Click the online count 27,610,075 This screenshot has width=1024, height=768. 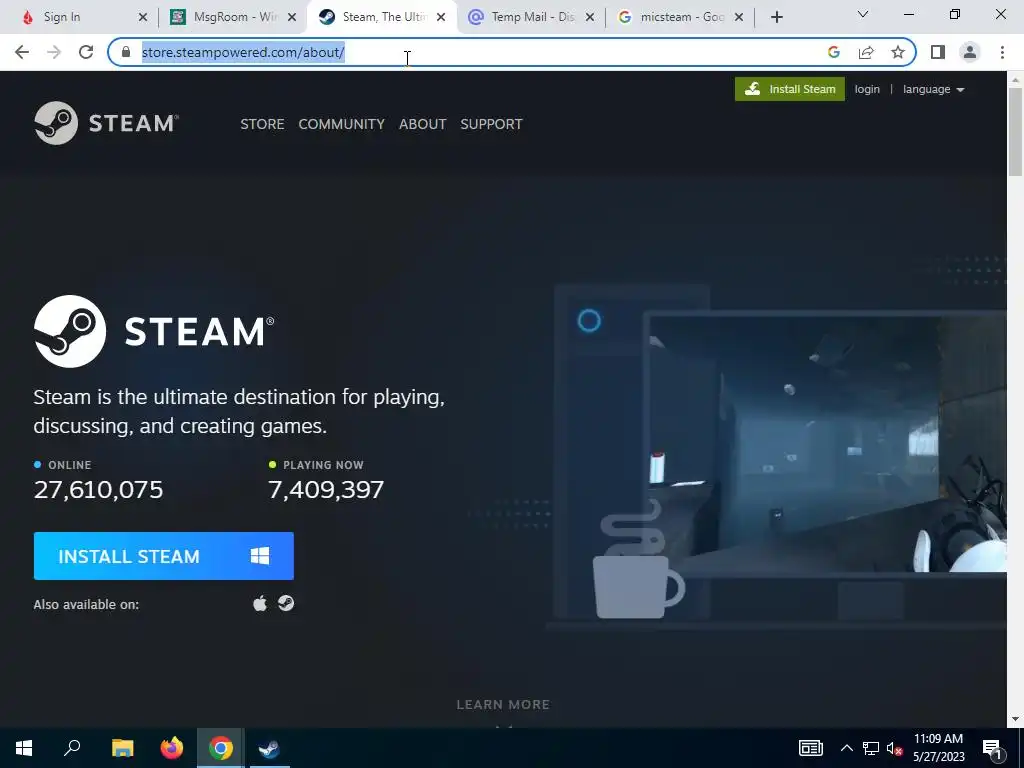tap(98, 490)
